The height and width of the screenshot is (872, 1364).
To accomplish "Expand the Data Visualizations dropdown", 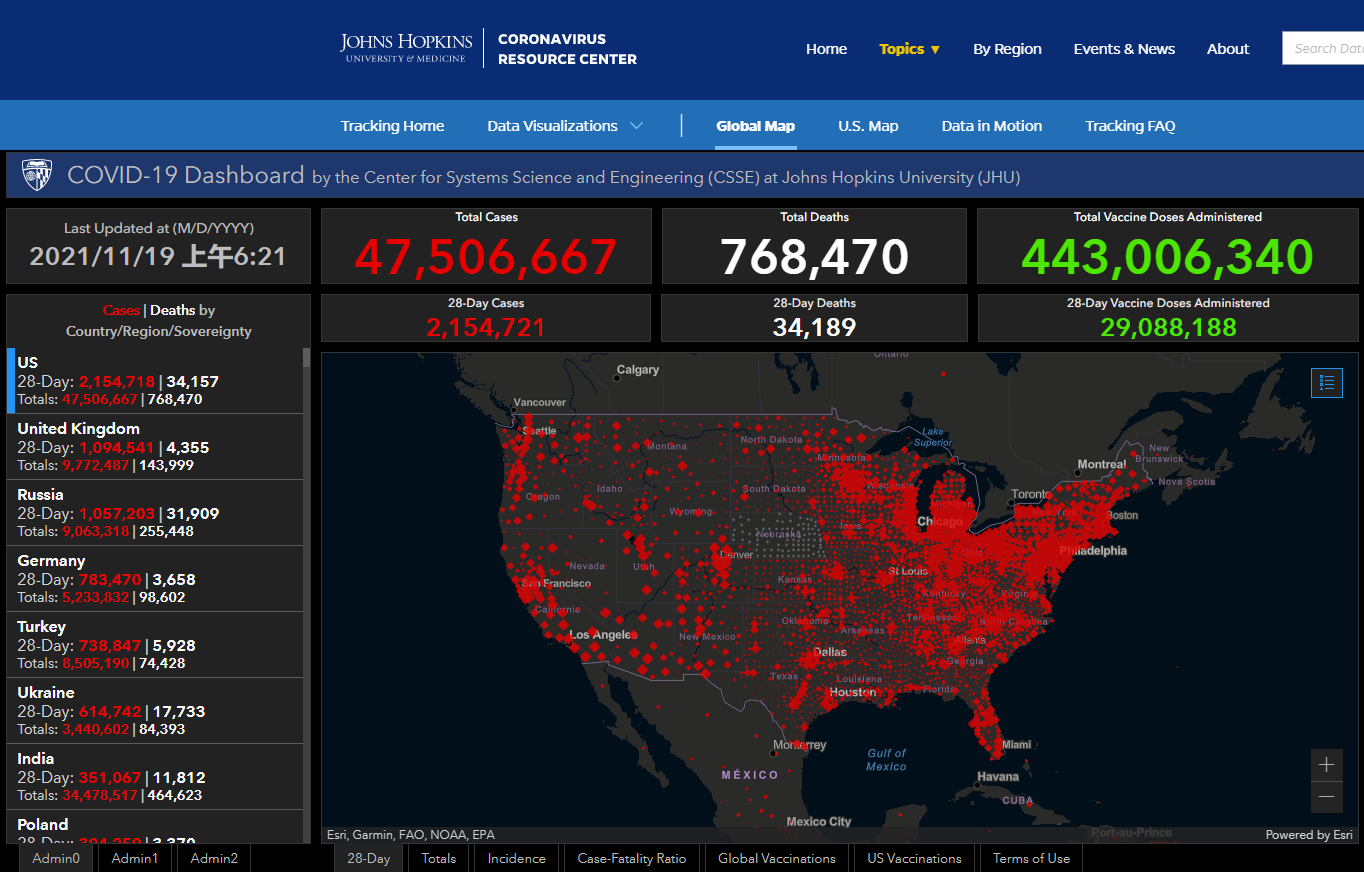I will (565, 126).
